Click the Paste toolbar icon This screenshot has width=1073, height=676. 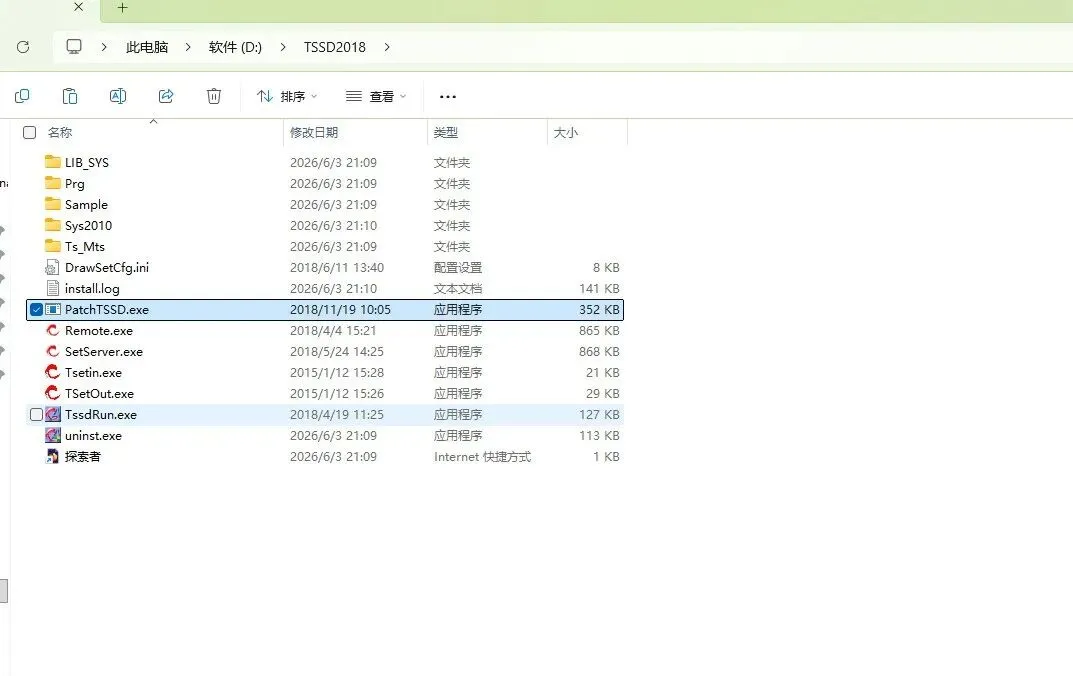click(70, 96)
